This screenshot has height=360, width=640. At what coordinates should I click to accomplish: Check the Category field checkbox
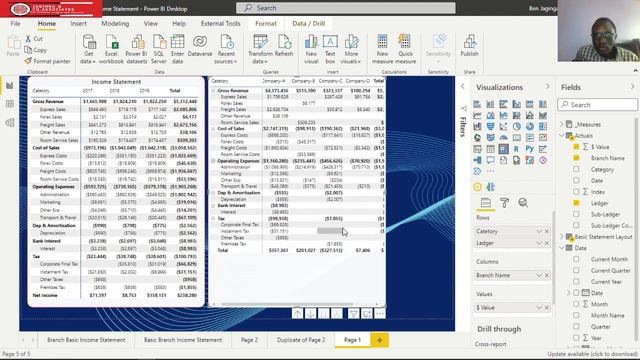(576, 169)
